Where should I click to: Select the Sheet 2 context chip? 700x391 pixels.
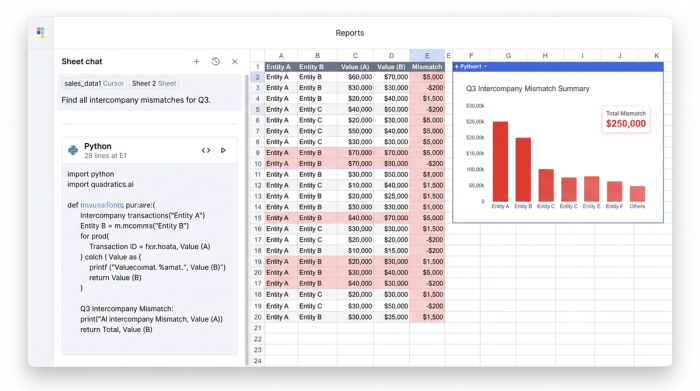coord(154,83)
